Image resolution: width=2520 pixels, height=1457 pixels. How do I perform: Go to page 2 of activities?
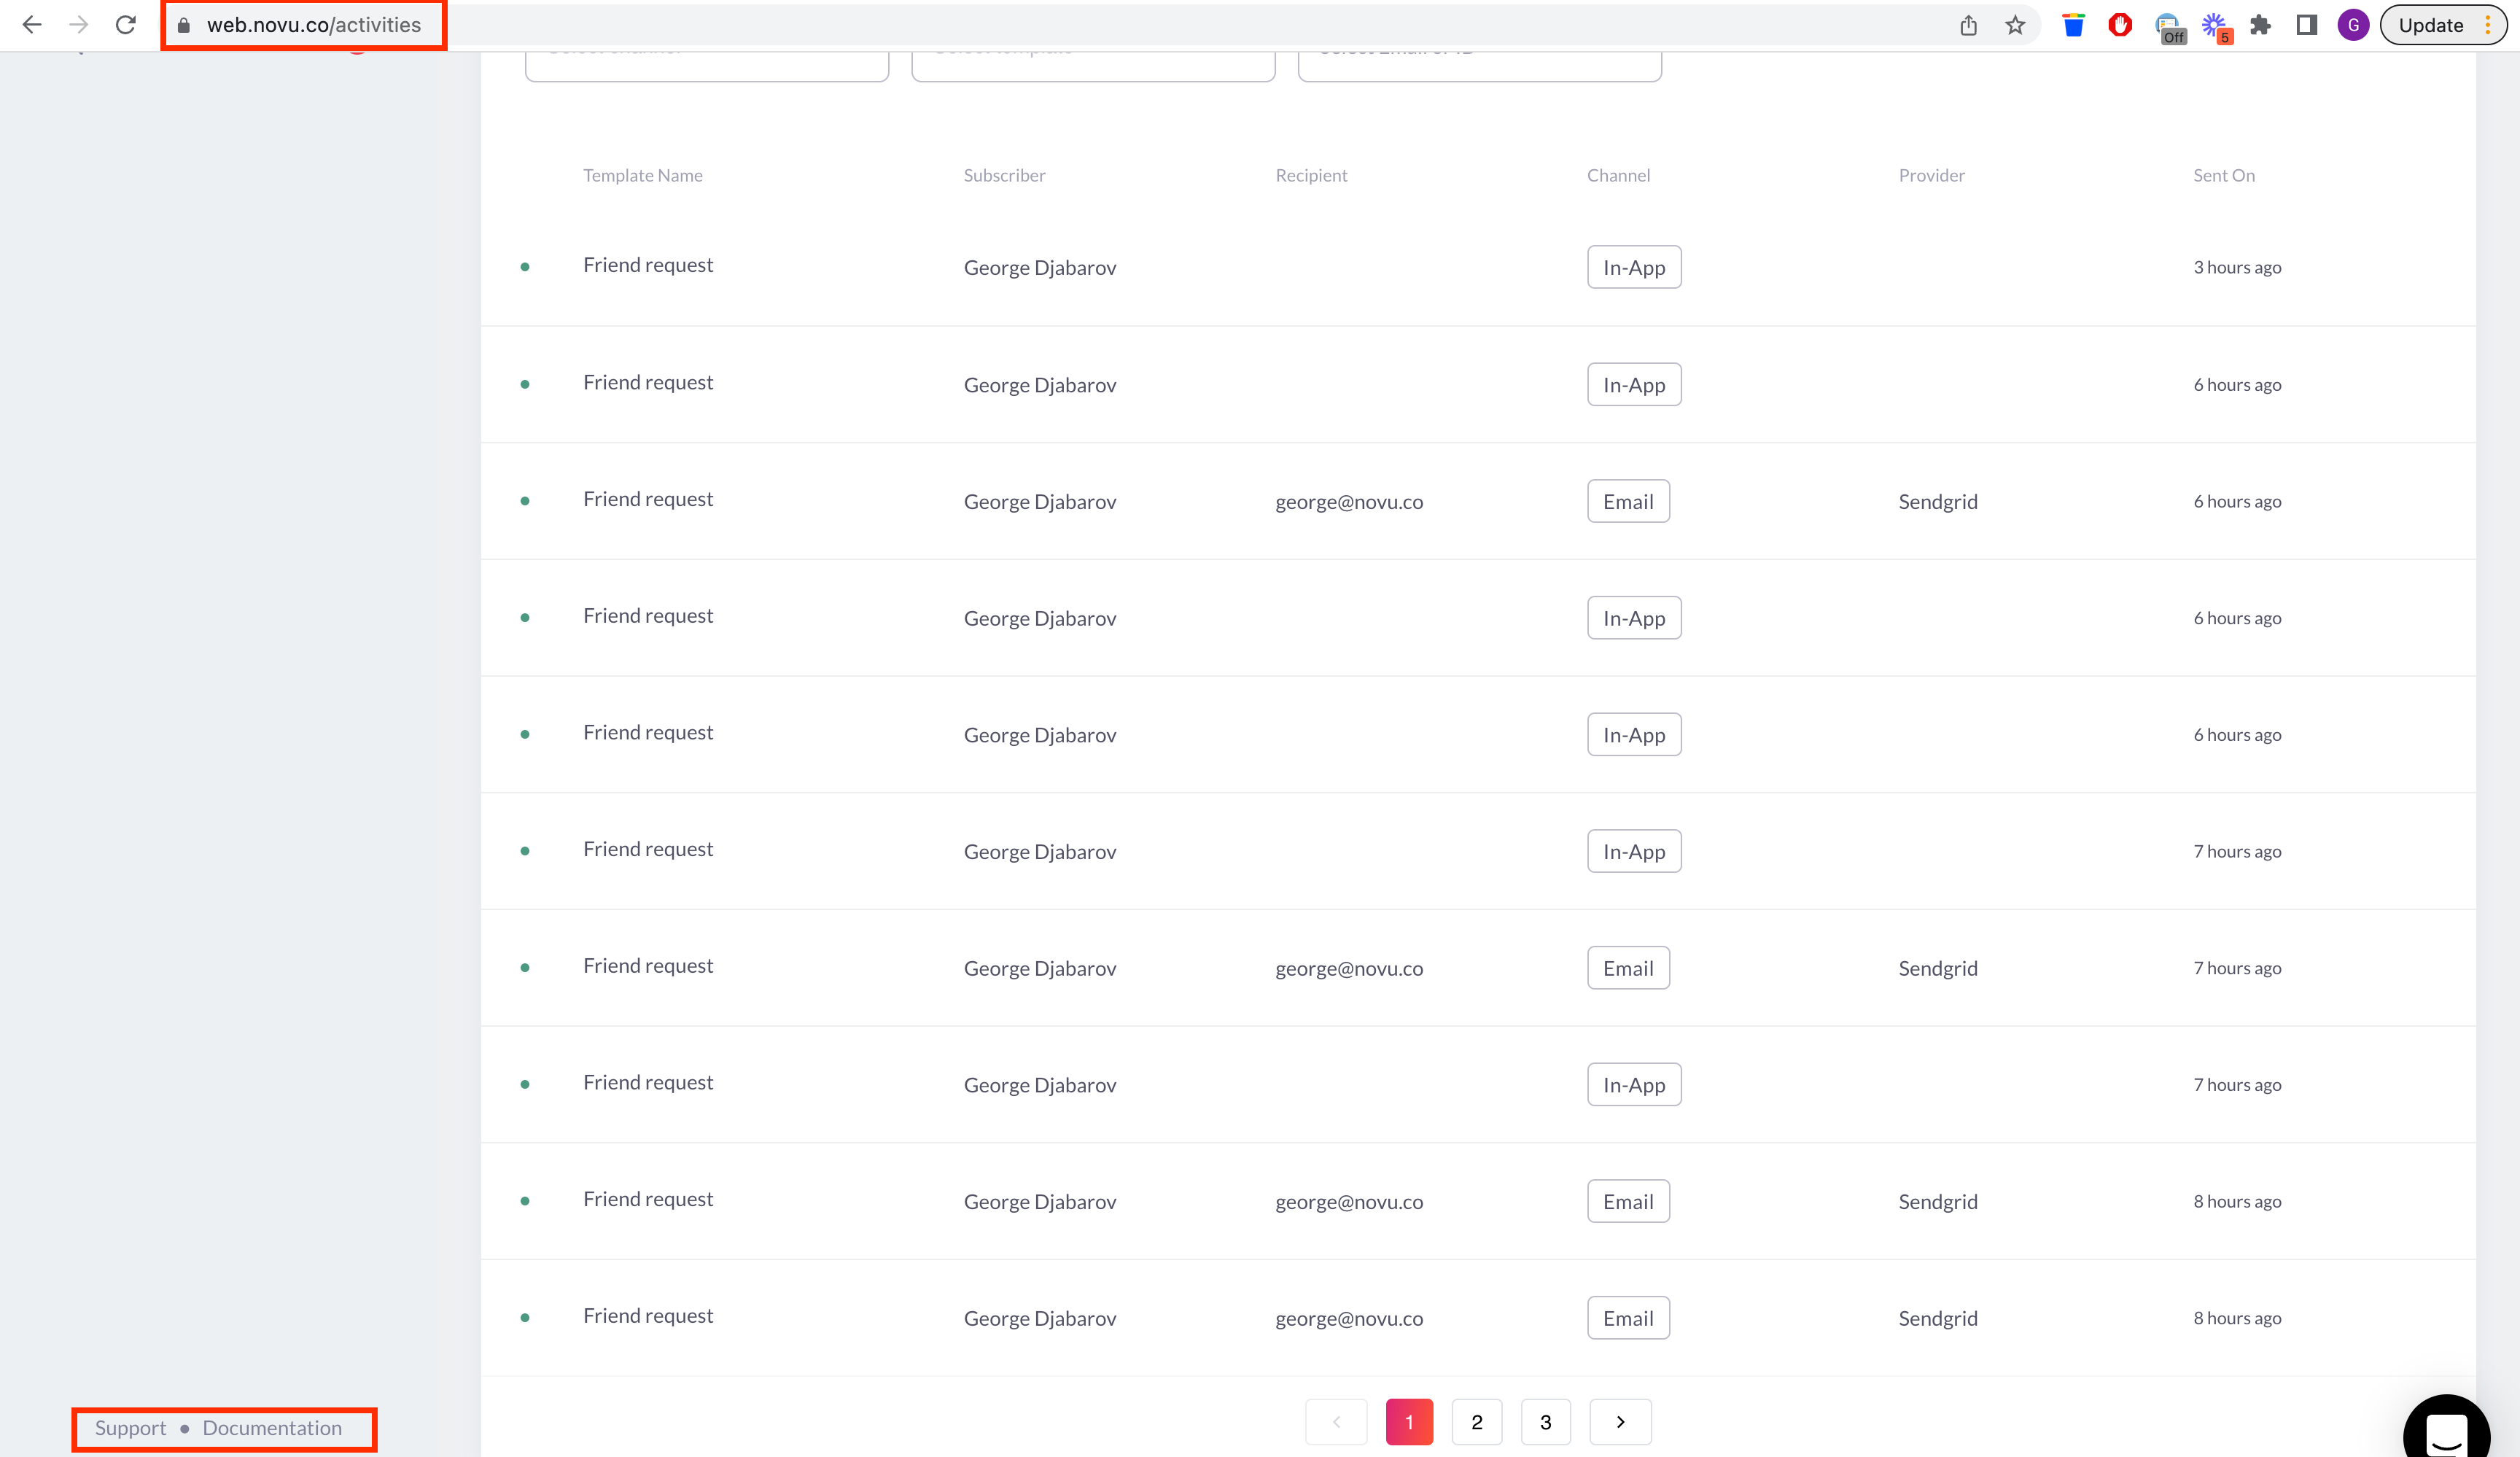1477,1421
